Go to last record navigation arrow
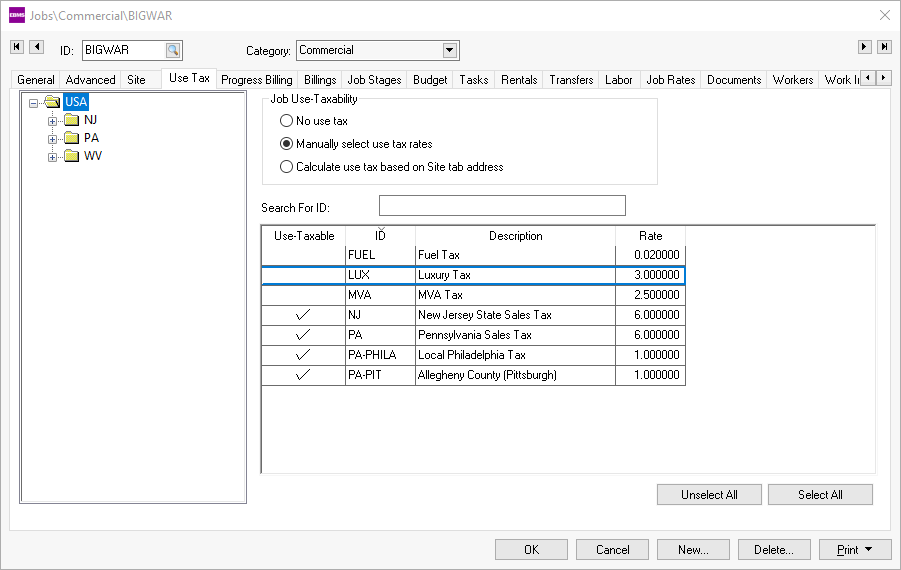Viewport: 901px width, 570px height. (x=884, y=47)
